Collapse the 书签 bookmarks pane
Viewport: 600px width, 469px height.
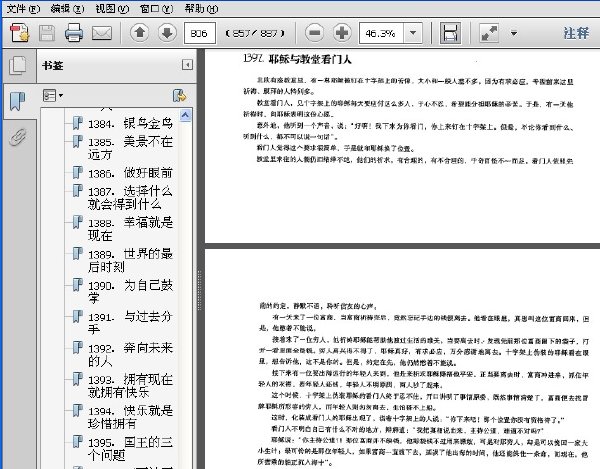point(187,65)
